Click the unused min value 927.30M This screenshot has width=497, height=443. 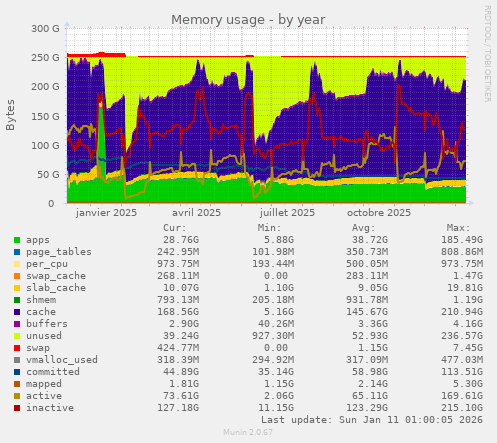coord(273,336)
